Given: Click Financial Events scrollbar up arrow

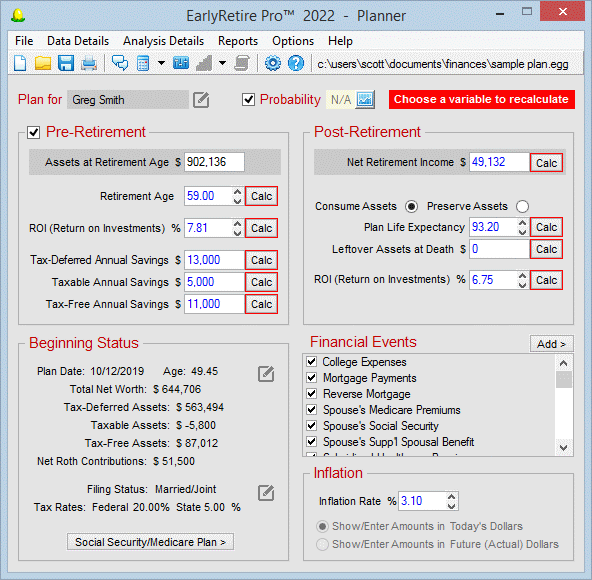Looking at the screenshot, I should 564,363.
